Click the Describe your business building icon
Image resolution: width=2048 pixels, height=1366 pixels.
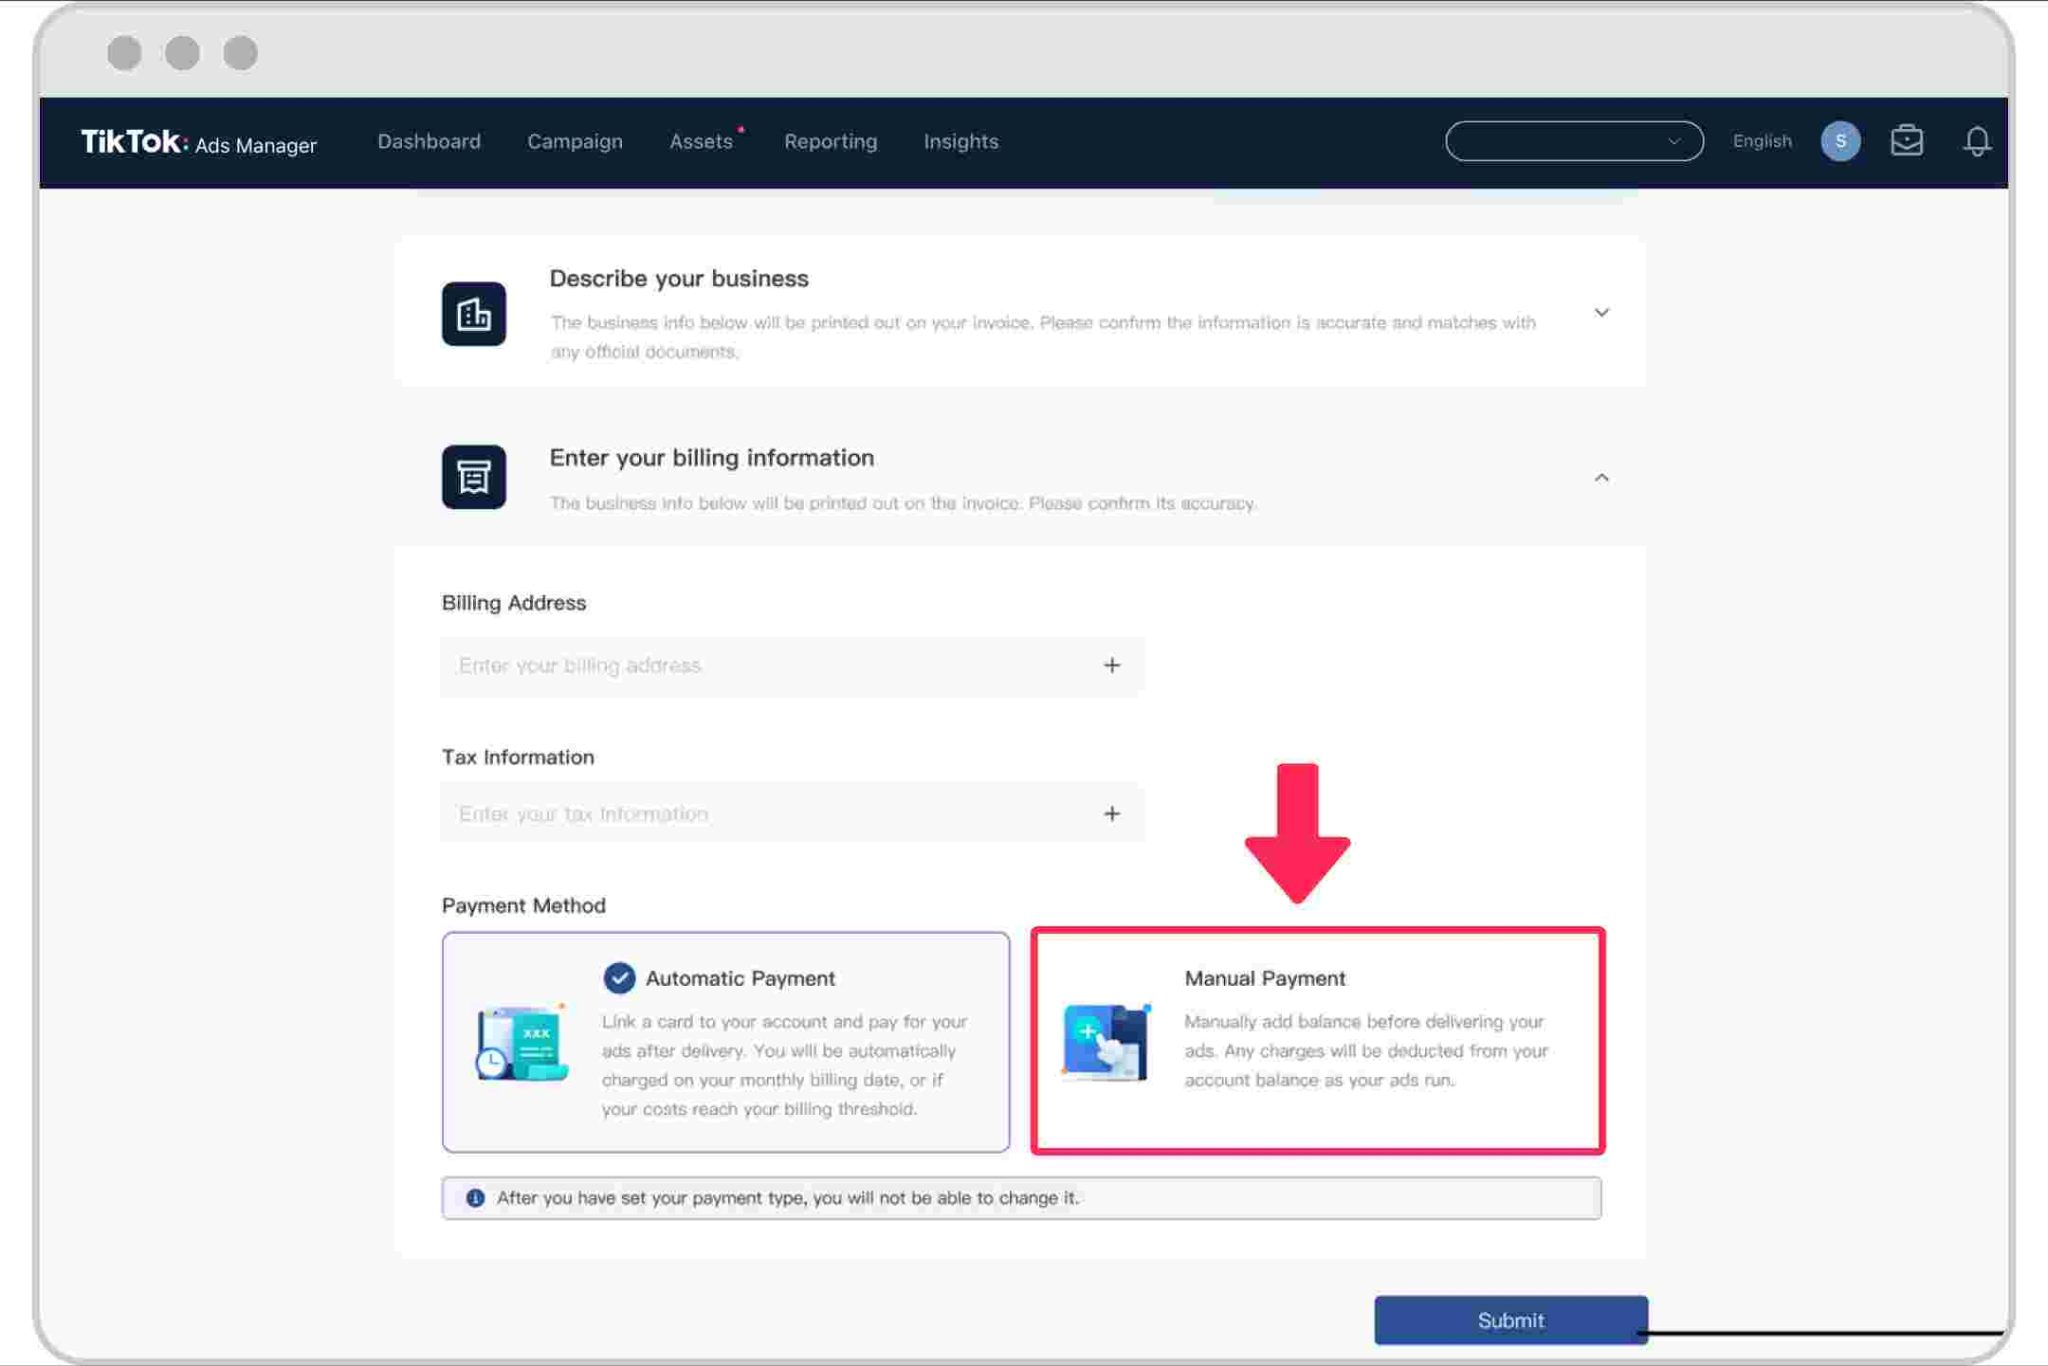[474, 314]
